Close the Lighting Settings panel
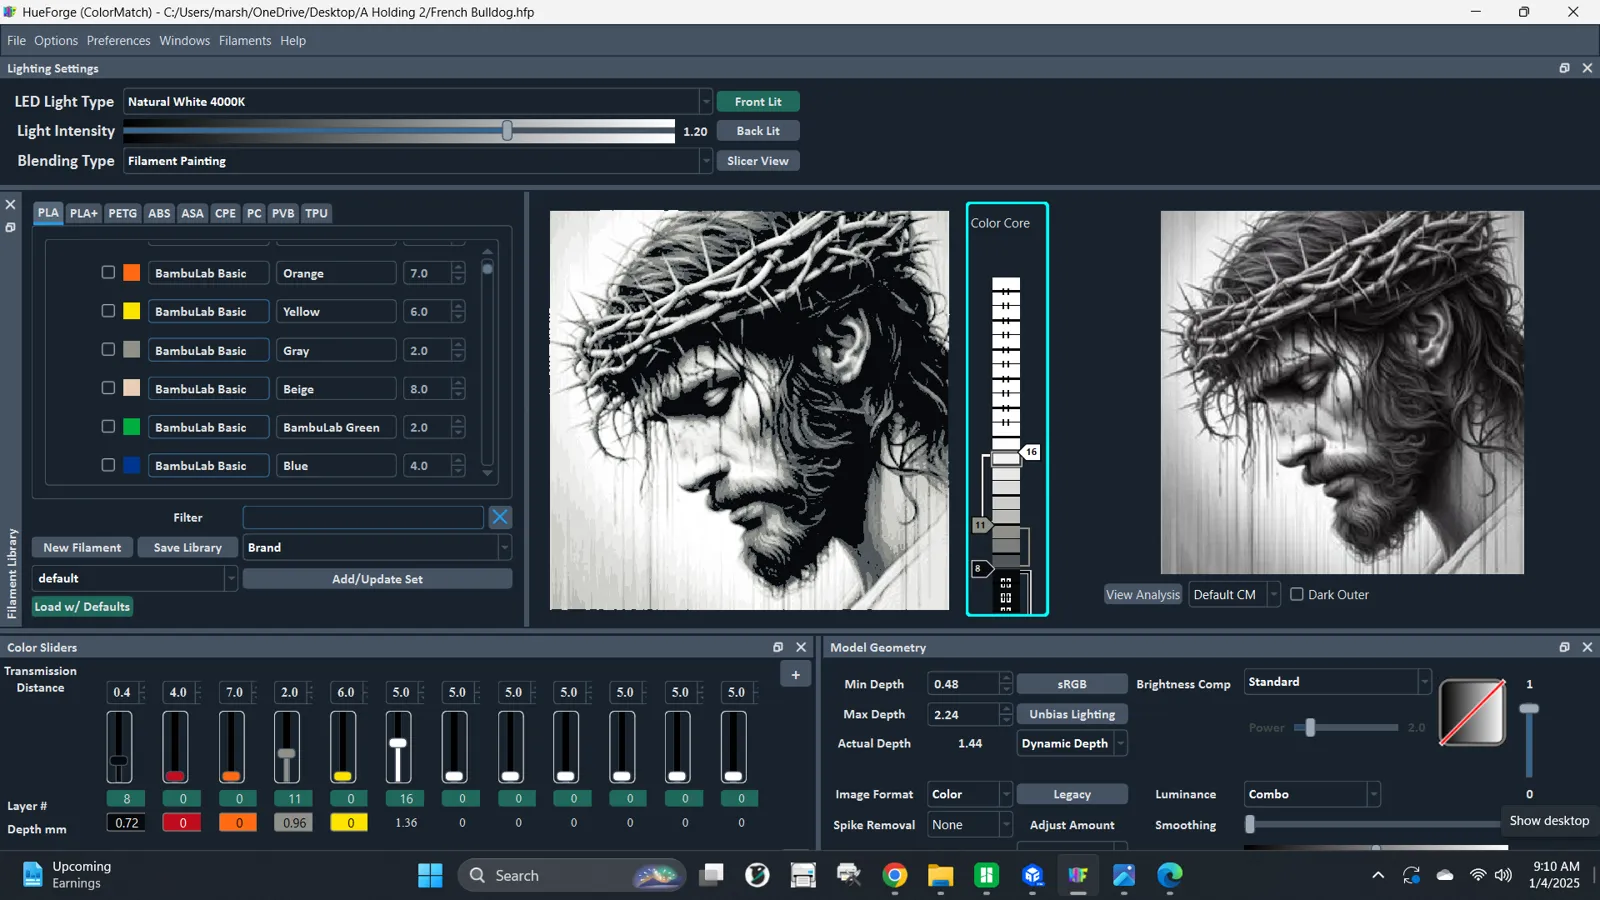The image size is (1600, 900). click(x=1587, y=68)
